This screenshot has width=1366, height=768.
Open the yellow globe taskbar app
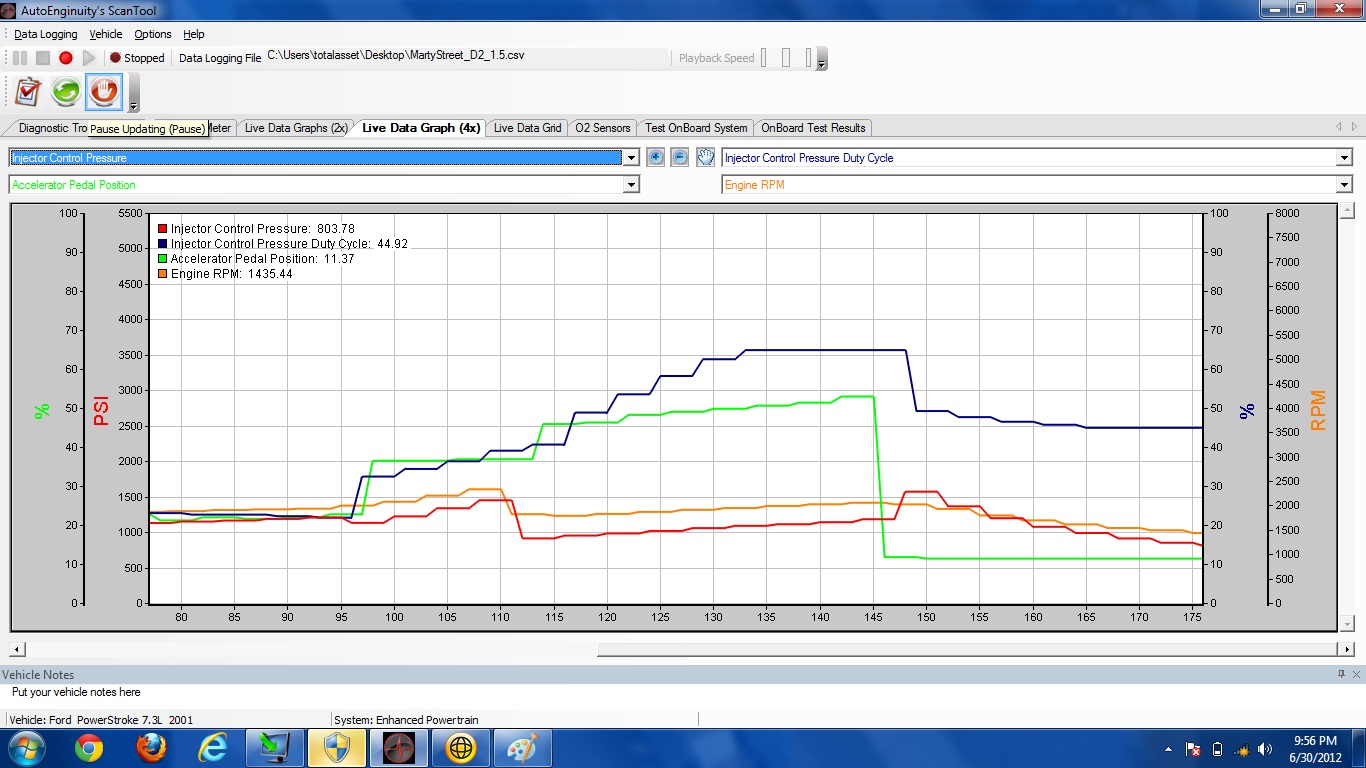[461, 747]
